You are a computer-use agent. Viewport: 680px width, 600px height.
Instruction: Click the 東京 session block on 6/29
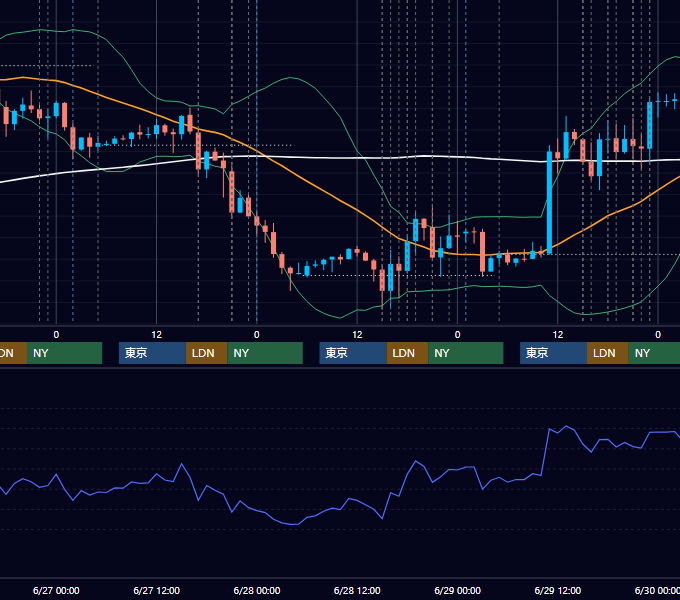pos(553,353)
